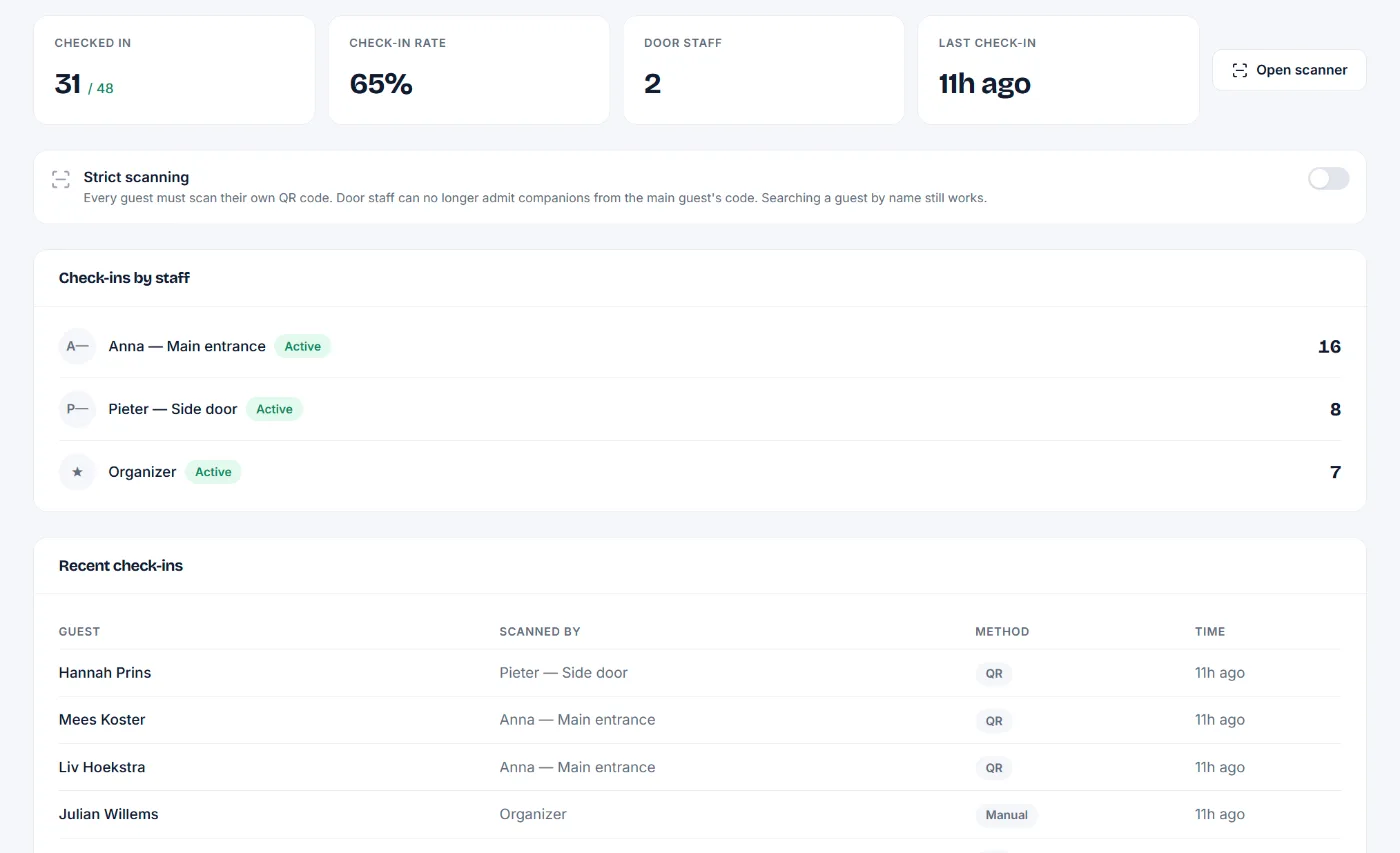Click the Time column header

point(1210,632)
